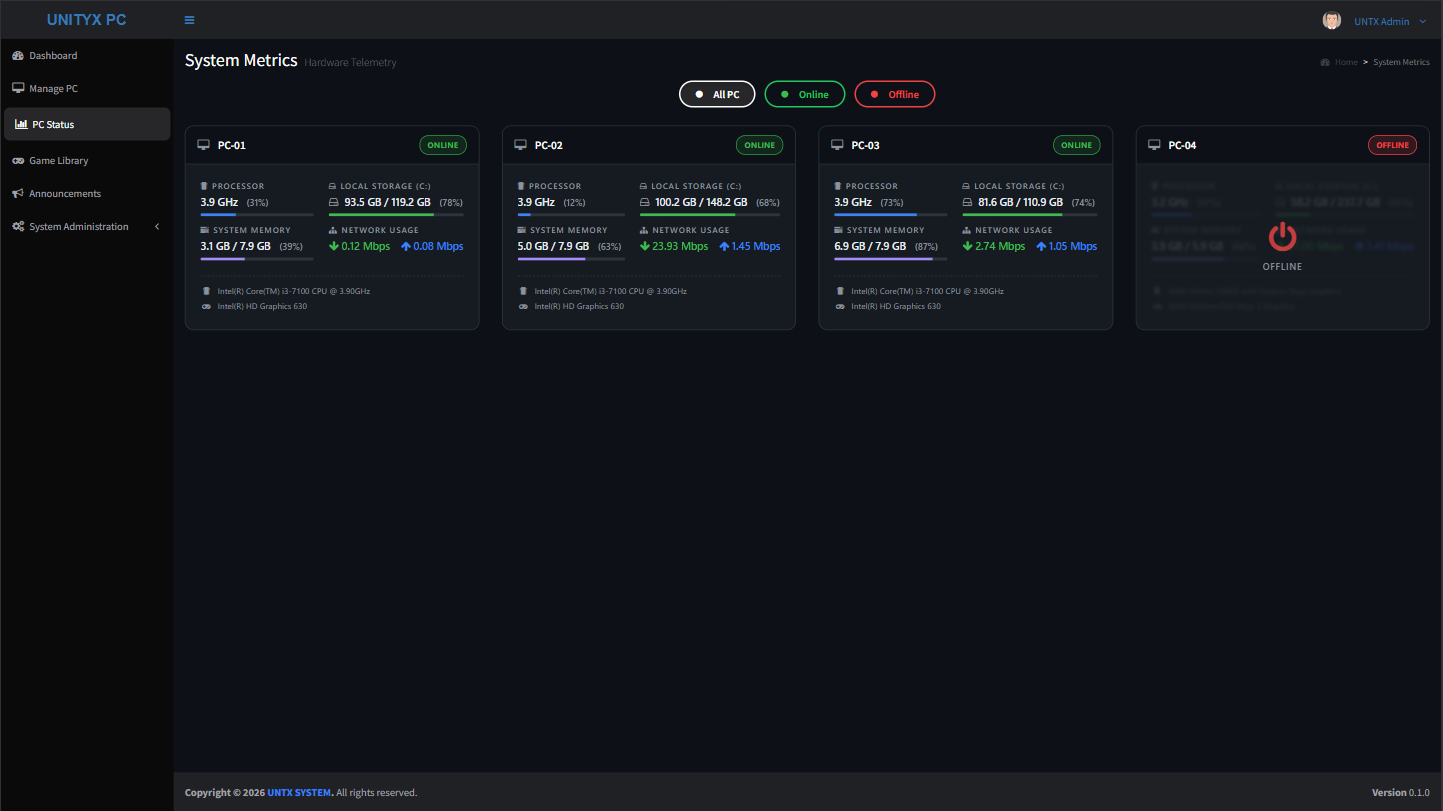Click the PC-03 Intel HD Graphics 630 text

pyautogui.click(x=896, y=306)
